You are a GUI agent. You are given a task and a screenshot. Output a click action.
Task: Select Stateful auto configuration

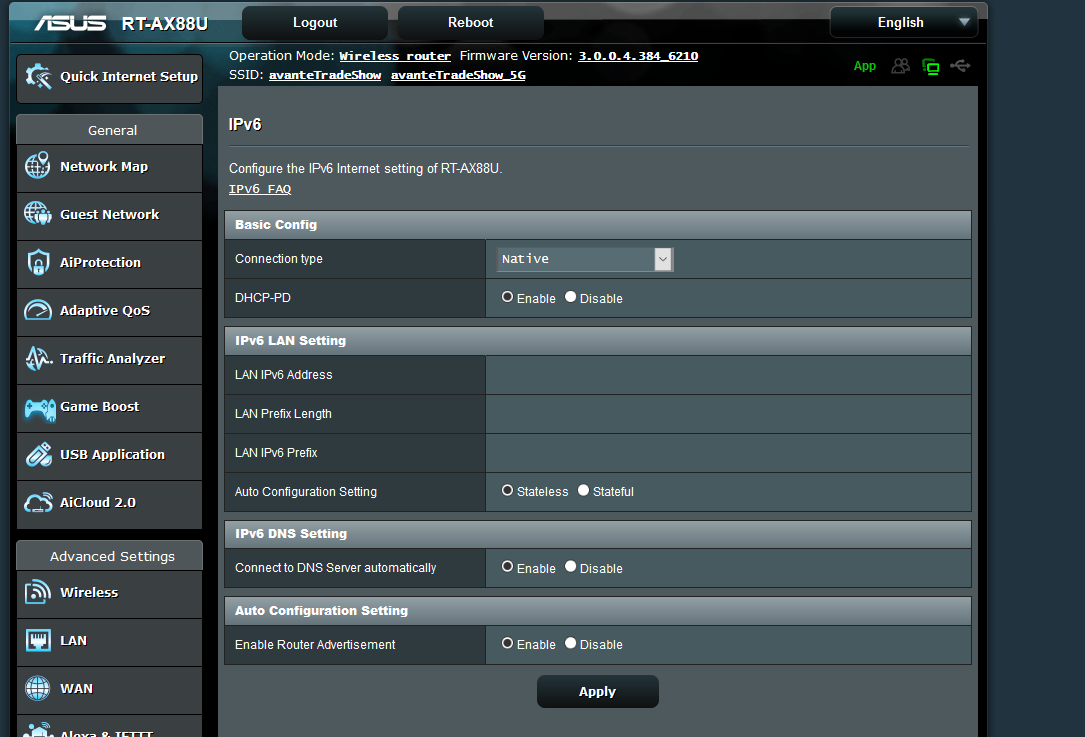[583, 490]
